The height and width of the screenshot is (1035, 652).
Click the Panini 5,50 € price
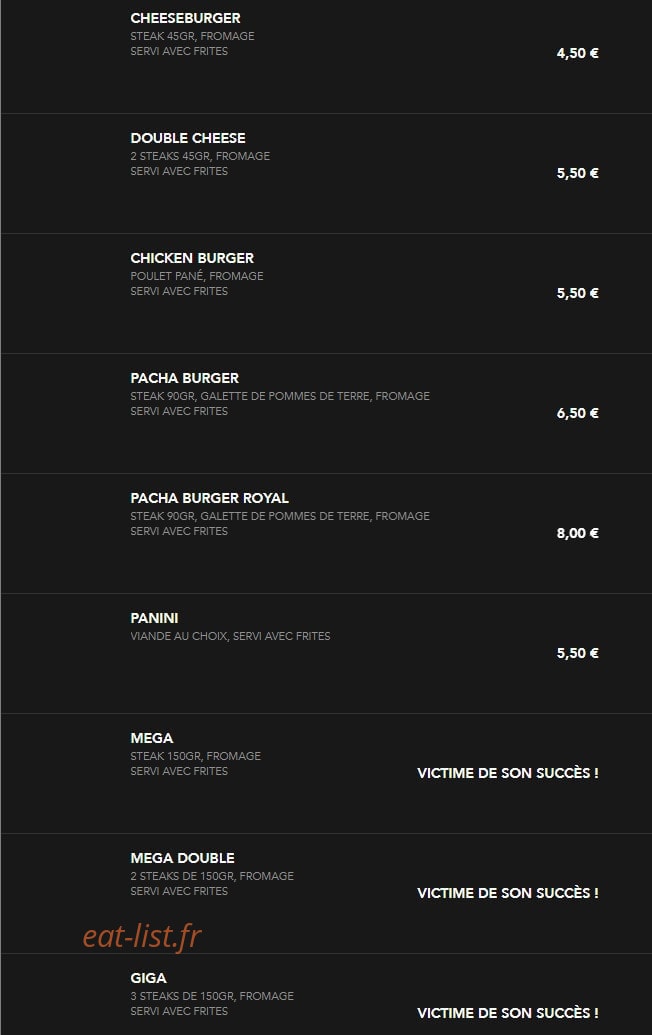577,653
